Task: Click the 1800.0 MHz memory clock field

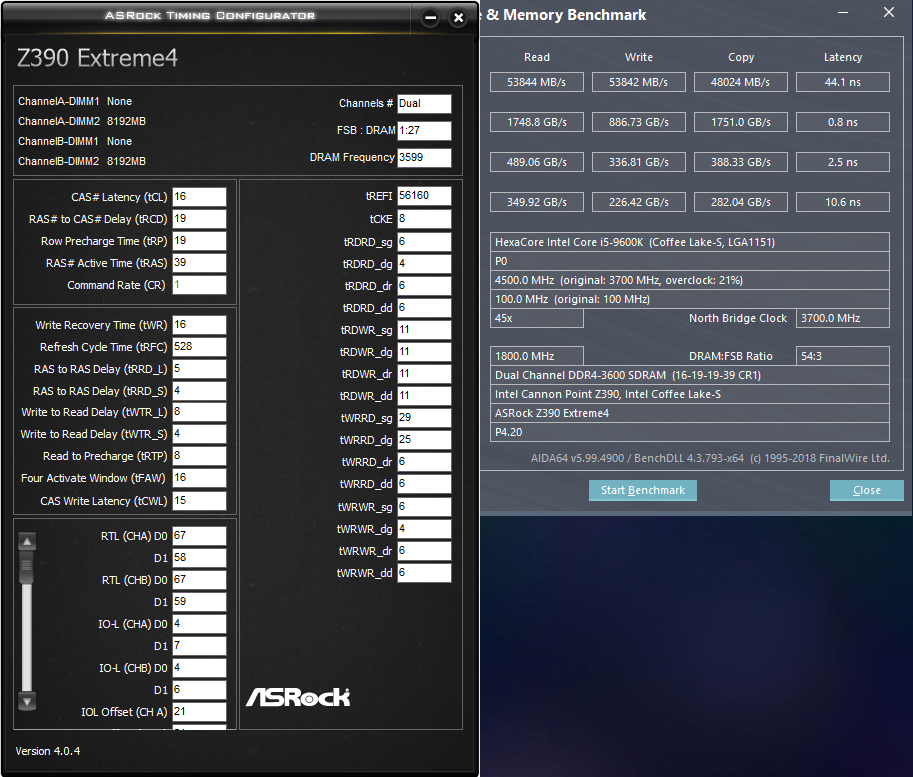Action: point(536,356)
